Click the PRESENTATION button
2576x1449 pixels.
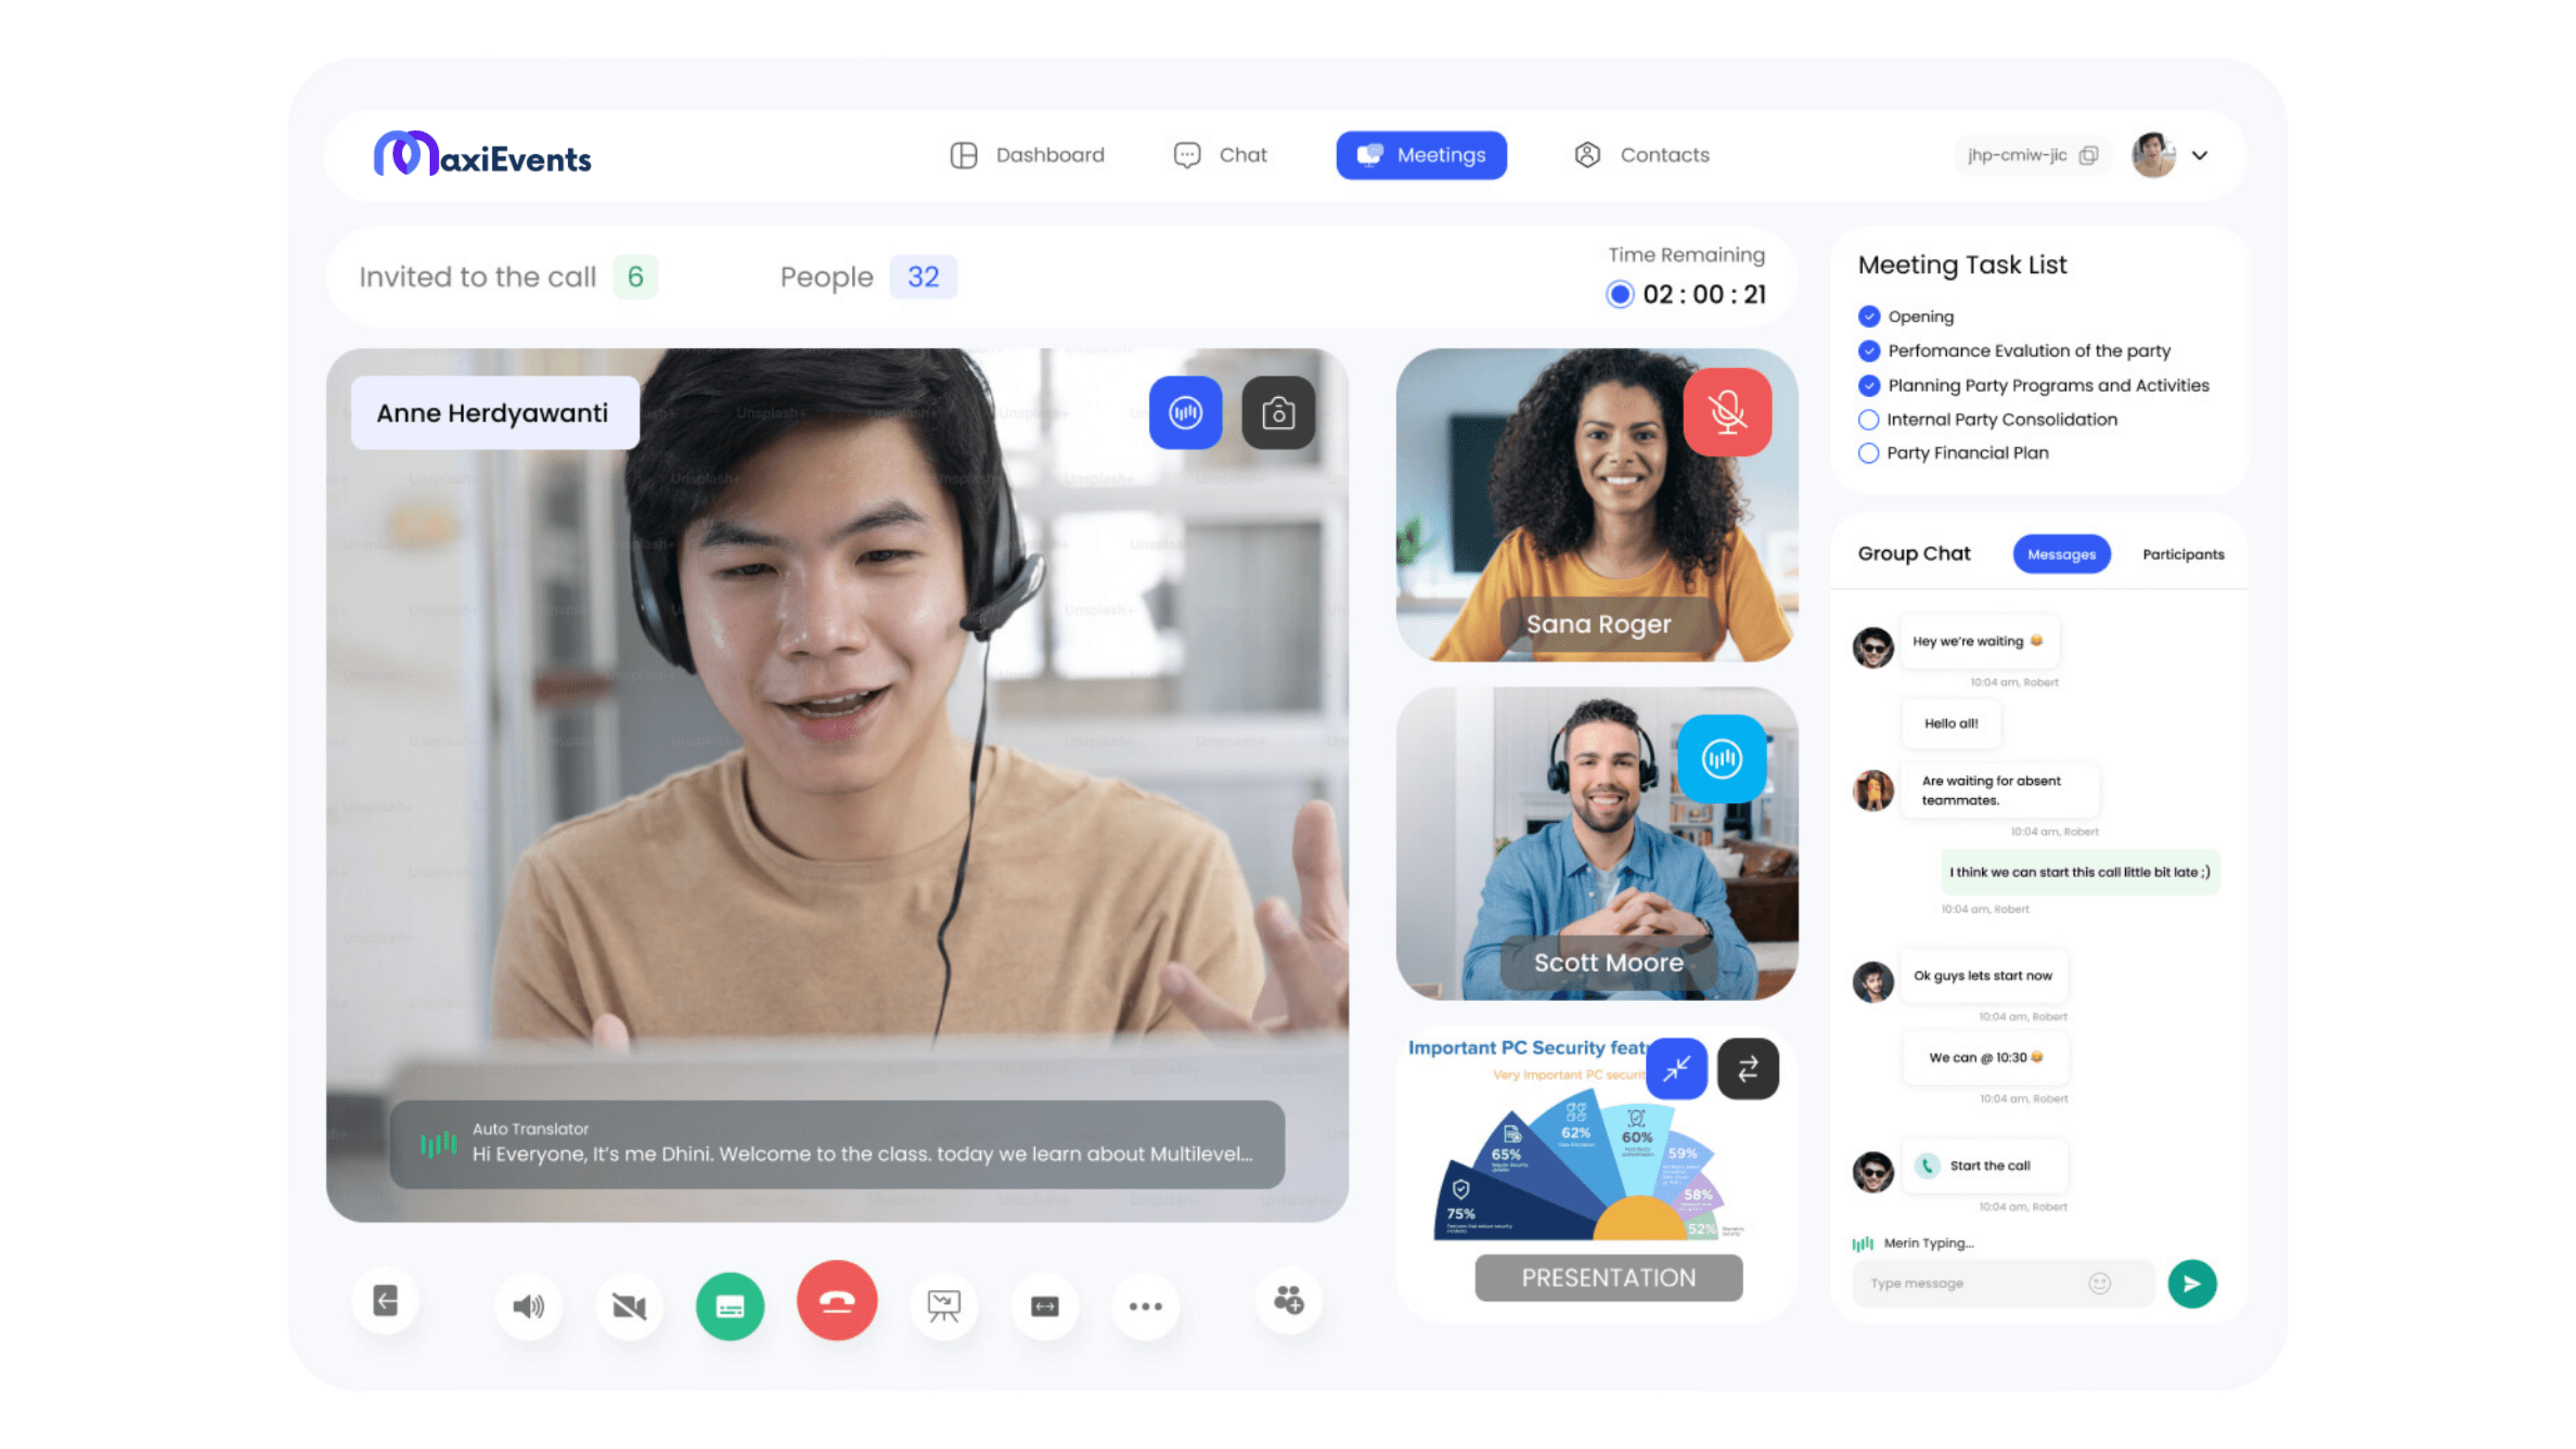tap(1608, 1278)
